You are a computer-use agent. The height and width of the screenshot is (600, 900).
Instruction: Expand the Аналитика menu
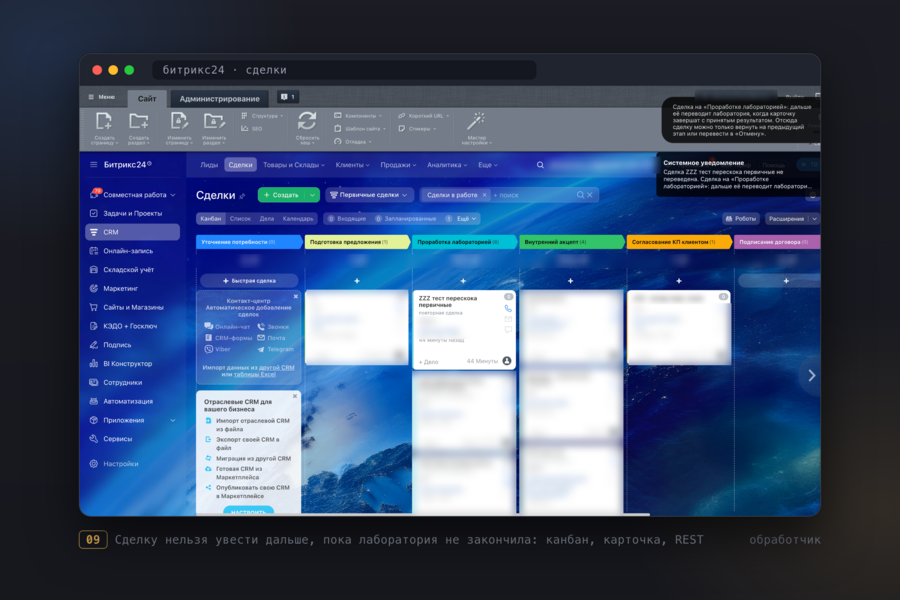click(447, 165)
